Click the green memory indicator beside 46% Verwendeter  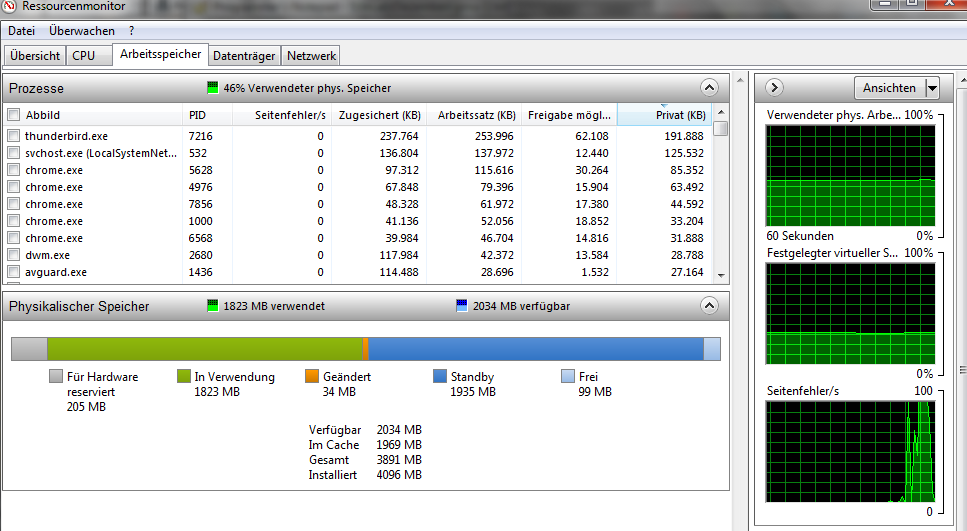pos(213,88)
